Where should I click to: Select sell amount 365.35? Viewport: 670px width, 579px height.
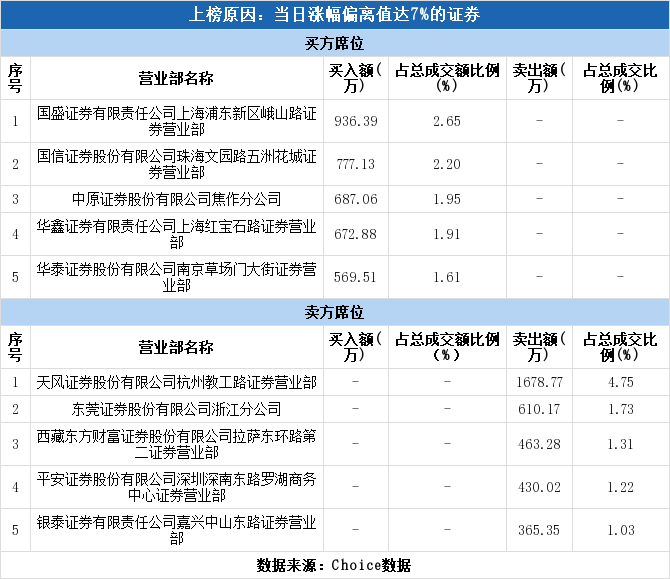coord(539,530)
